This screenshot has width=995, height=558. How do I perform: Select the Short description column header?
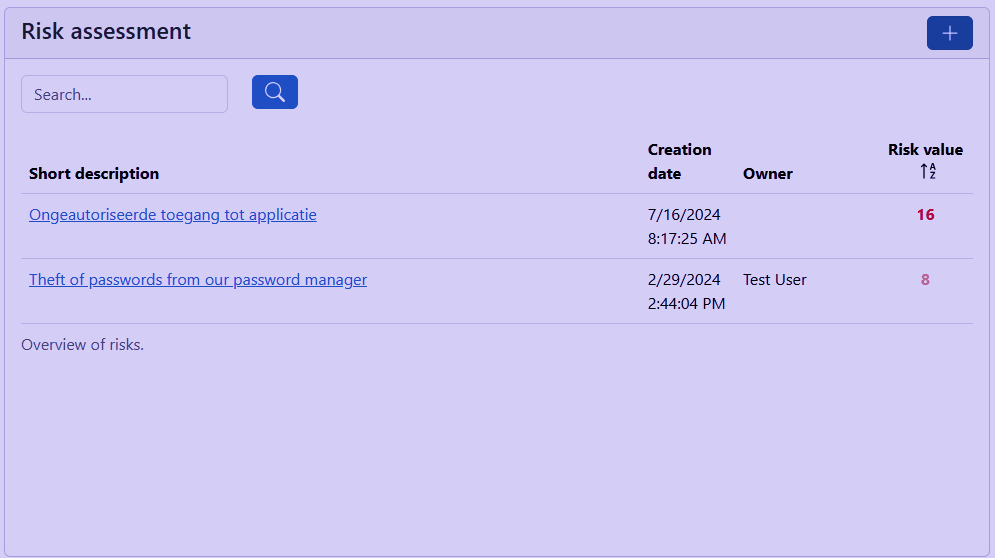click(94, 173)
